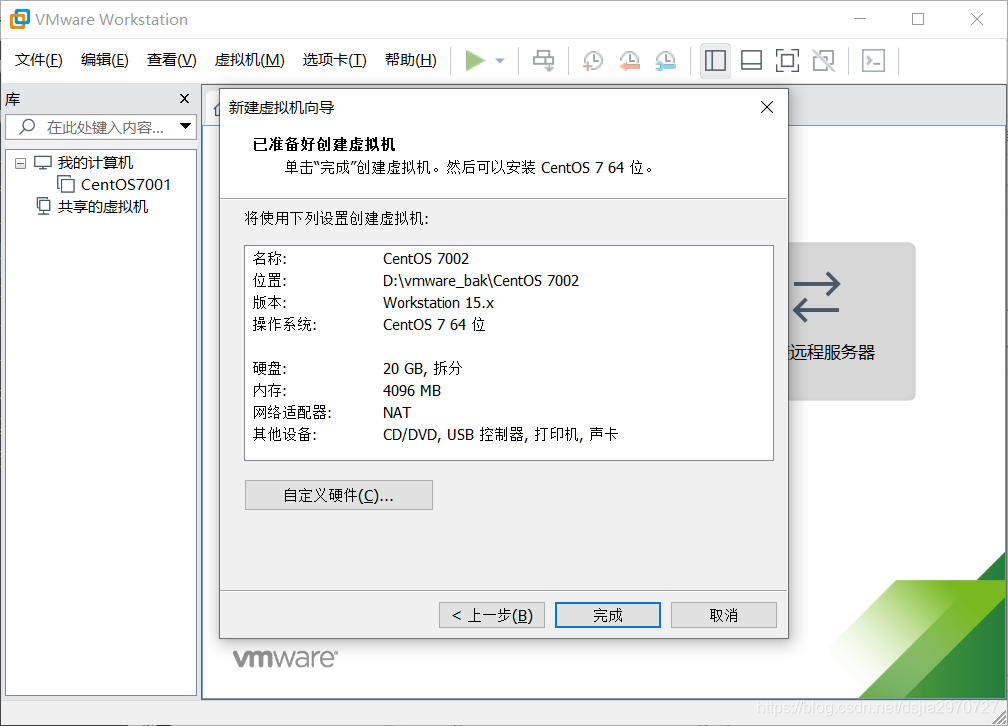
Task: Click the Revert to Snapshot icon
Action: click(x=629, y=60)
